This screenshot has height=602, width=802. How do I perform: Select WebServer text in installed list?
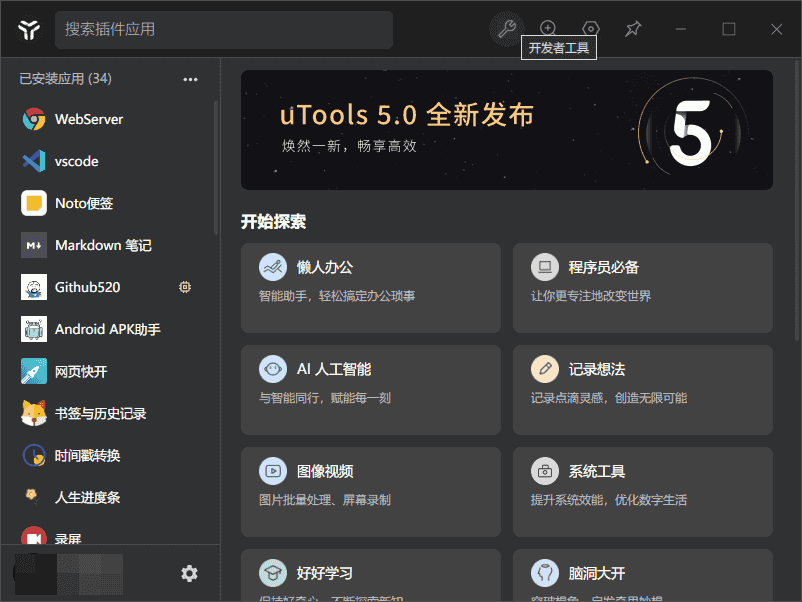tap(89, 119)
